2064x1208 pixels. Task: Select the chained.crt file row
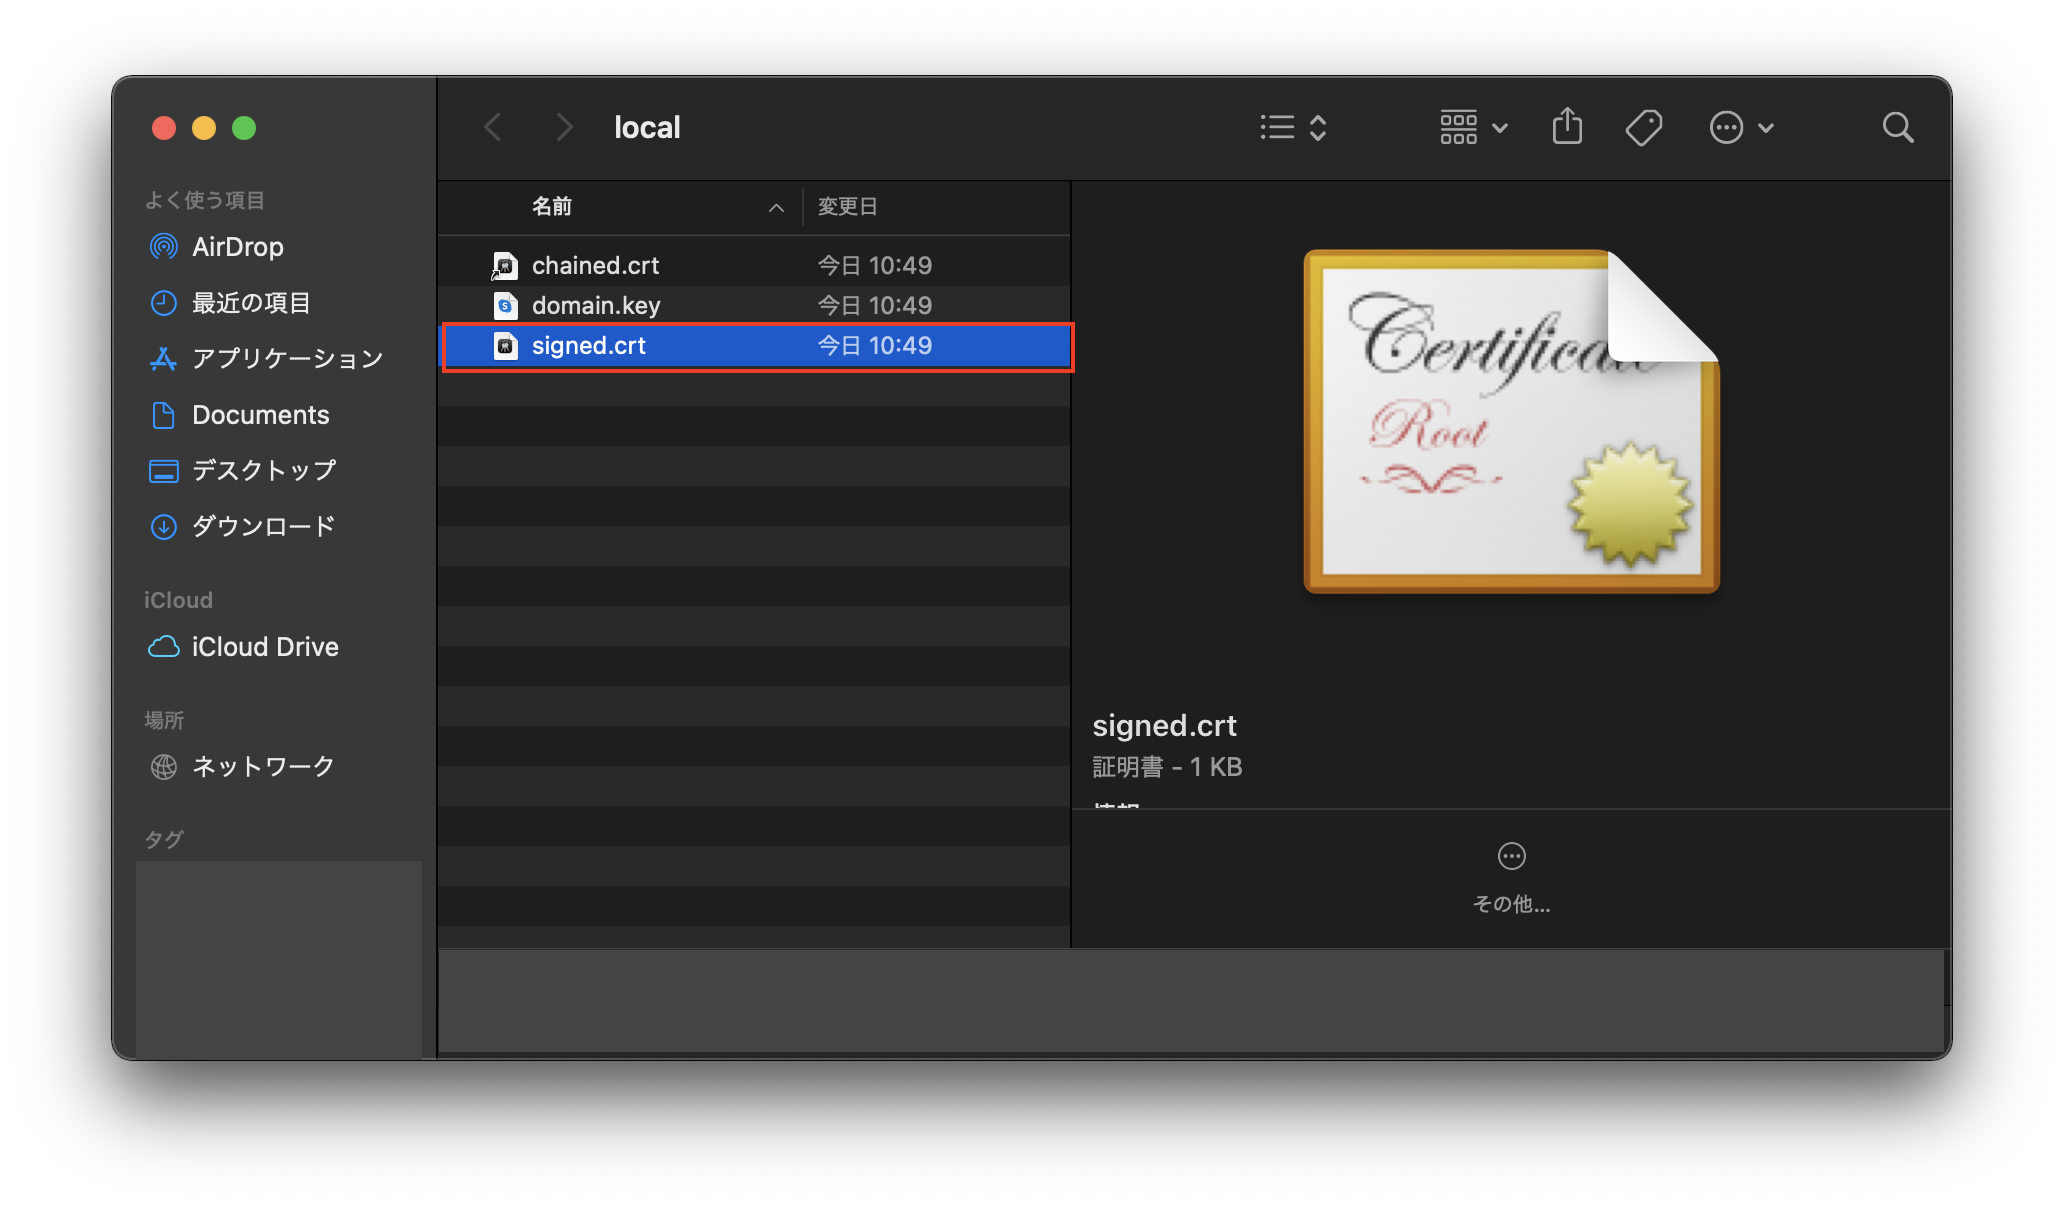pos(755,265)
